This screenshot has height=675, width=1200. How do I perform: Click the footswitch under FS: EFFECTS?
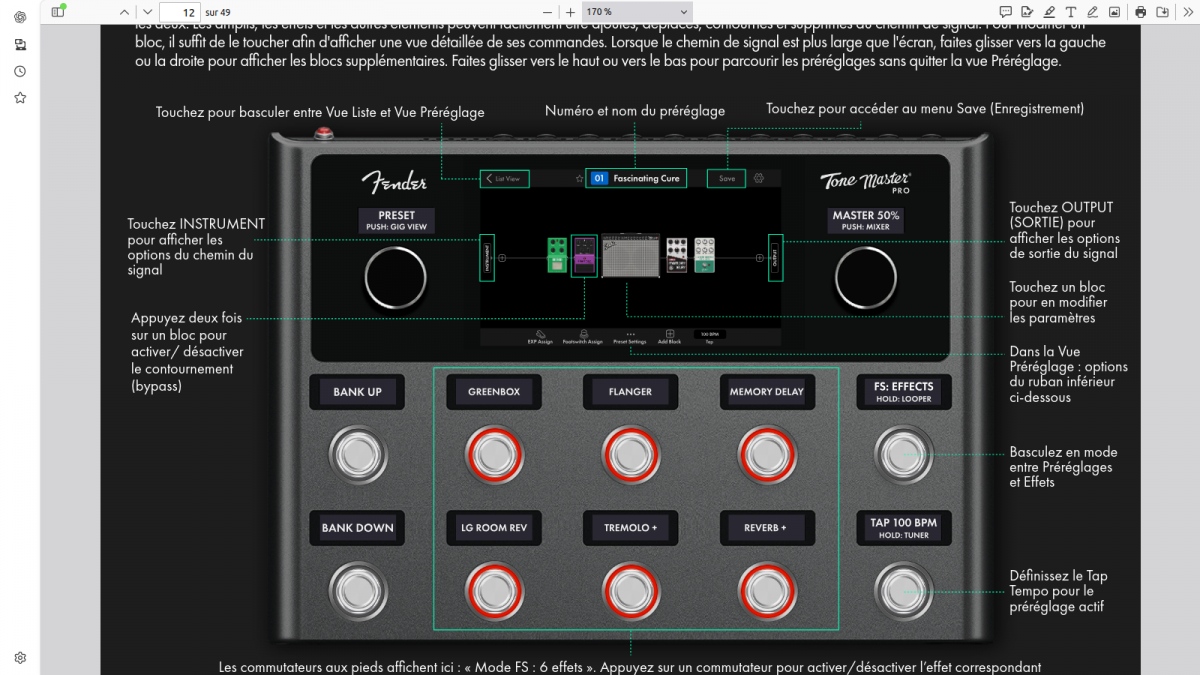[904, 455]
